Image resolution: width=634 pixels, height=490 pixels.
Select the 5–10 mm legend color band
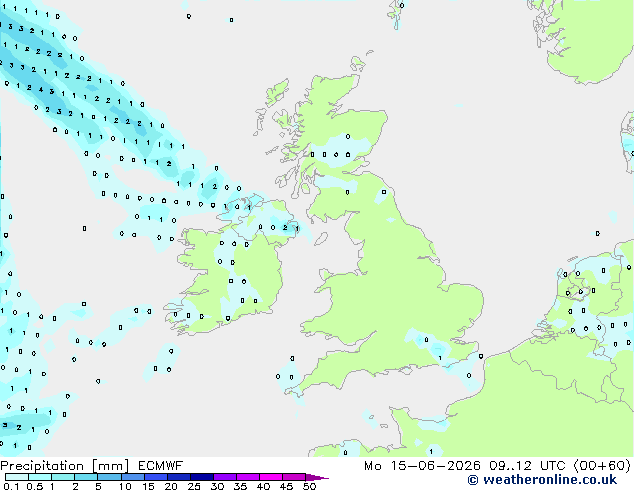pos(110,477)
